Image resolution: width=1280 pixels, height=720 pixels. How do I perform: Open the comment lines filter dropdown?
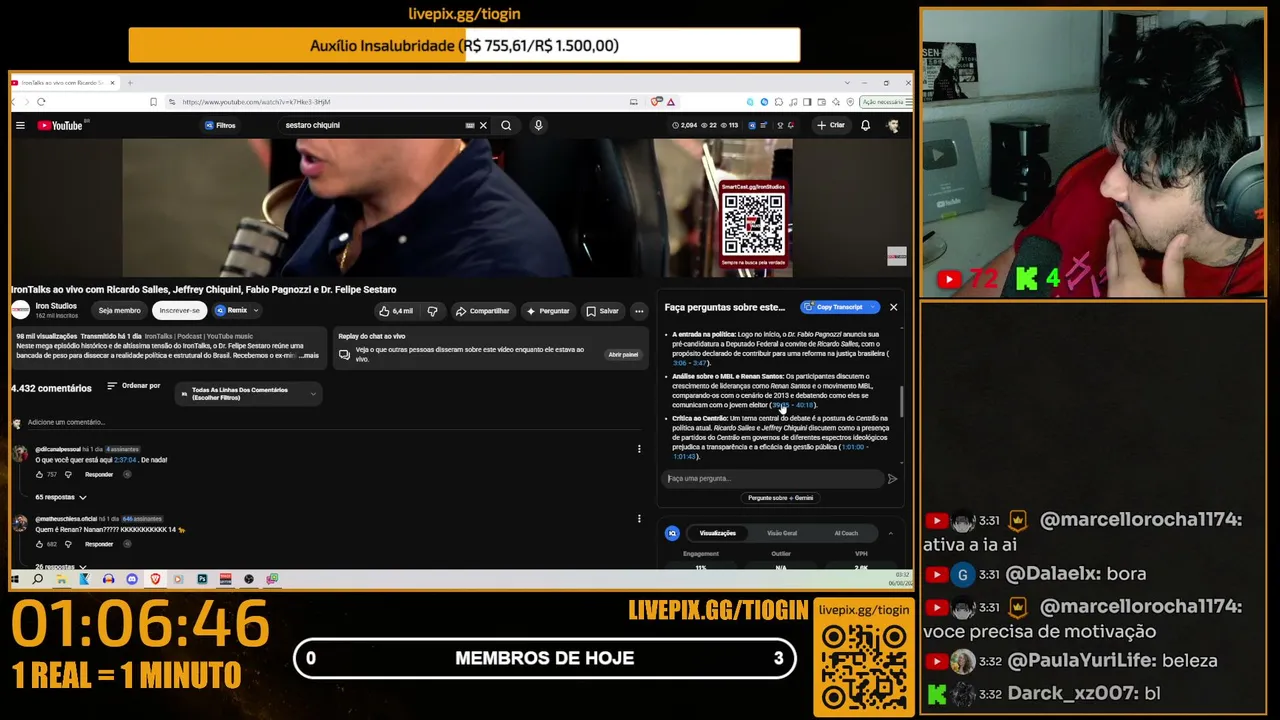pos(249,394)
